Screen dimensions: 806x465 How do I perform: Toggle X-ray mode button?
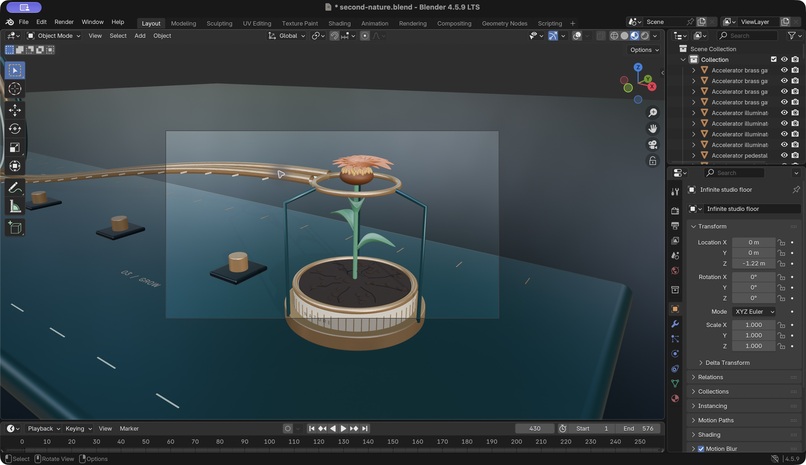[x=600, y=36]
